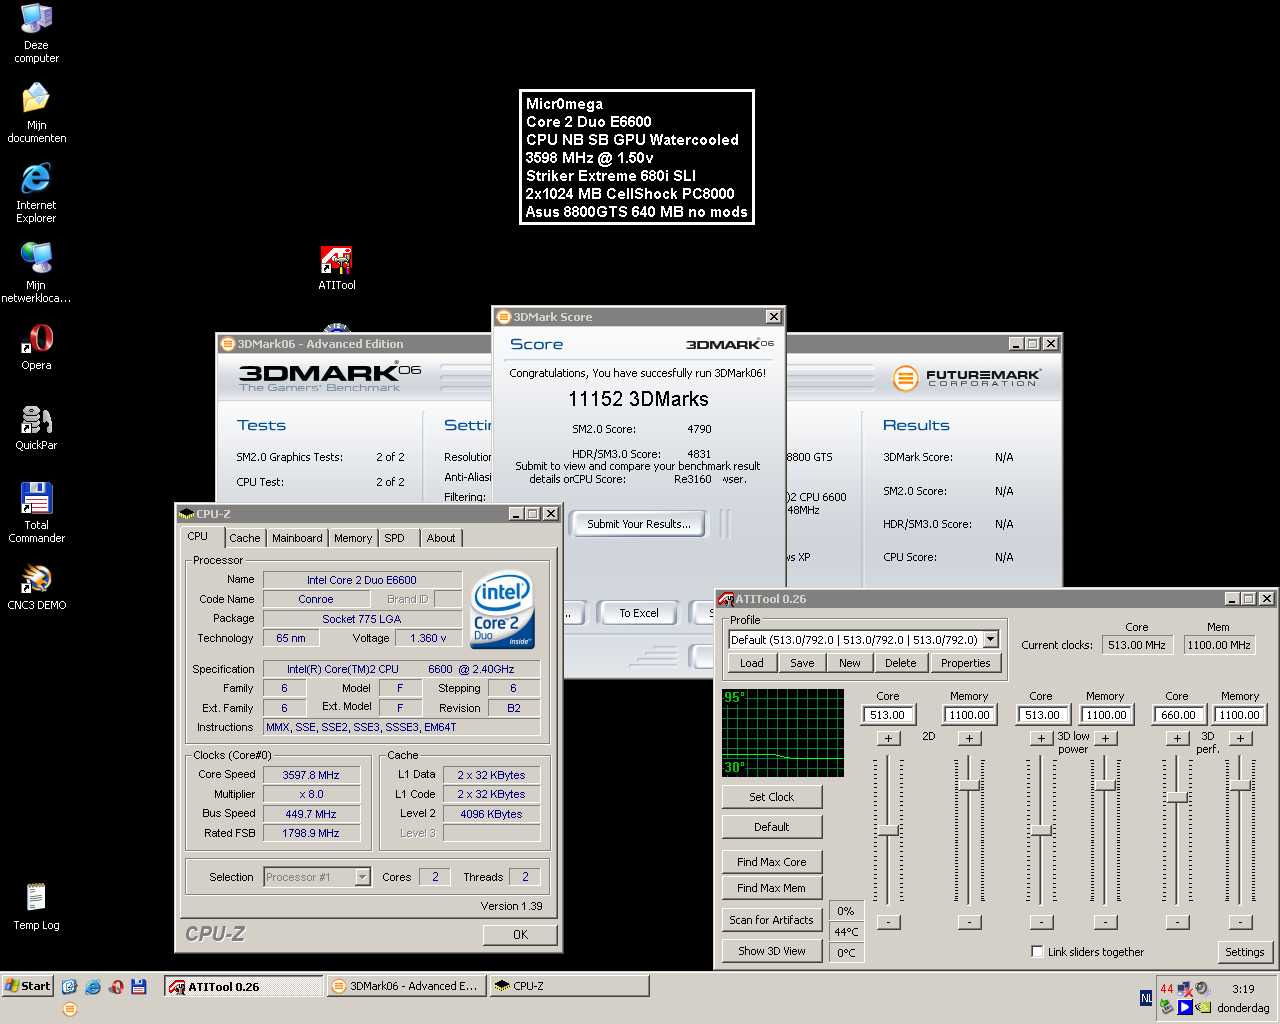Click Internet Explorer in the quick launch bar

coord(93,986)
